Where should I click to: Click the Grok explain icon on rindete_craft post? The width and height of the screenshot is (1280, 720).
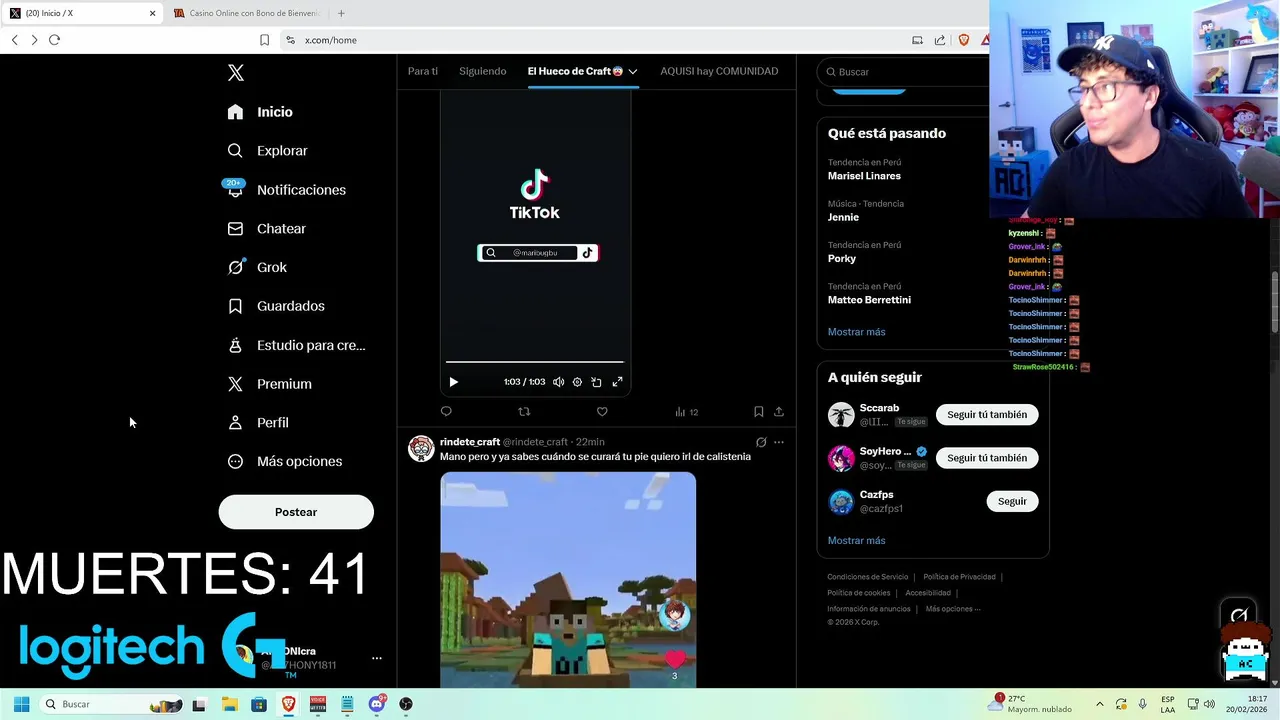(761, 442)
